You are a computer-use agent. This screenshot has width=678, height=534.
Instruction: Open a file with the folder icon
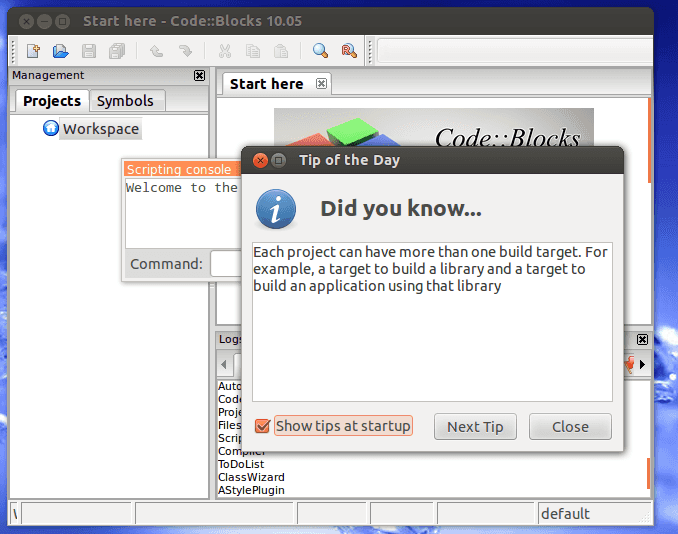tap(61, 51)
